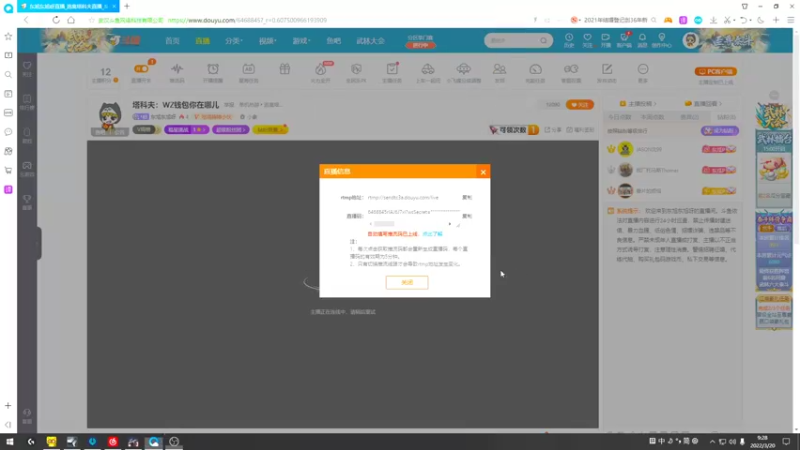Screen dimensions: 800x450
Task: Click the orange follow button
Action: click(x=580, y=105)
